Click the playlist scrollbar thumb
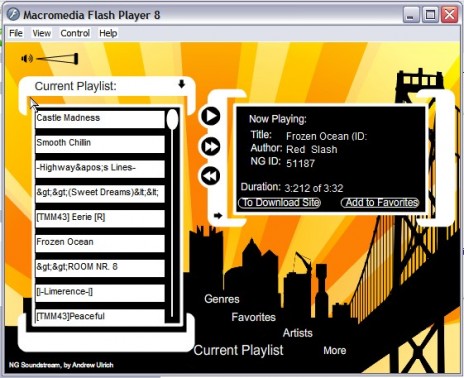This screenshot has height=378, width=464. point(172,119)
